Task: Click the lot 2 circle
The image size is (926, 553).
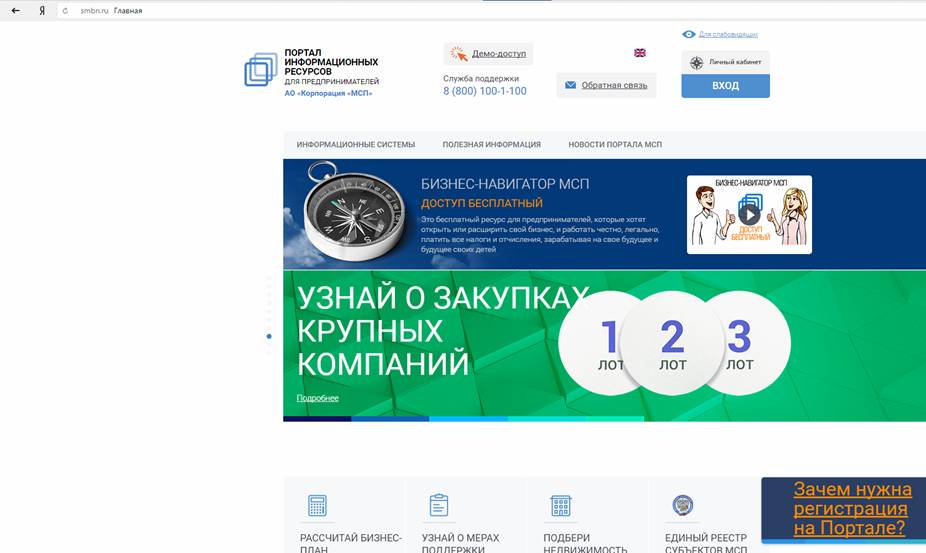Action: (x=672, y=343)
